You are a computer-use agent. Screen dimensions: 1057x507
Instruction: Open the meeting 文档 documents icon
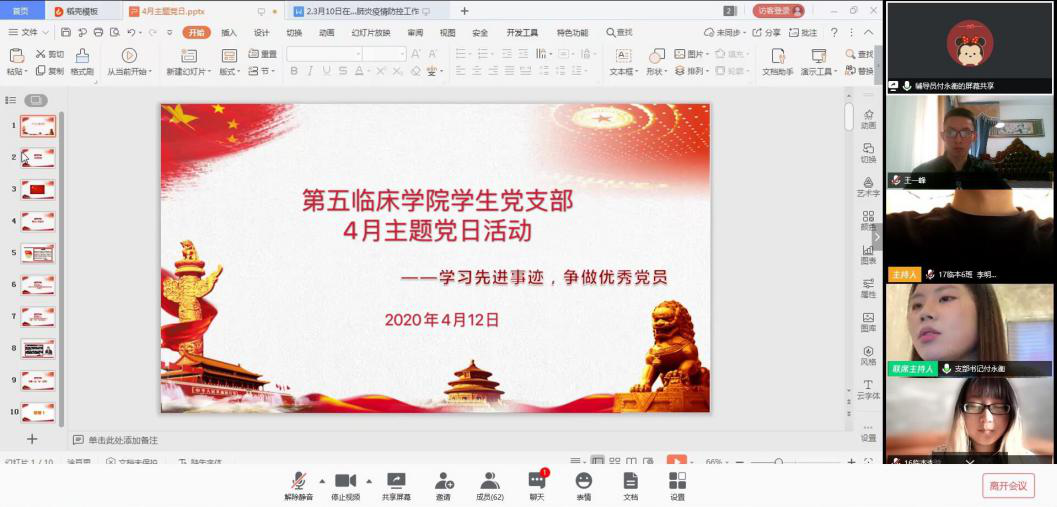pyautogui.click(x=630, y=485)
